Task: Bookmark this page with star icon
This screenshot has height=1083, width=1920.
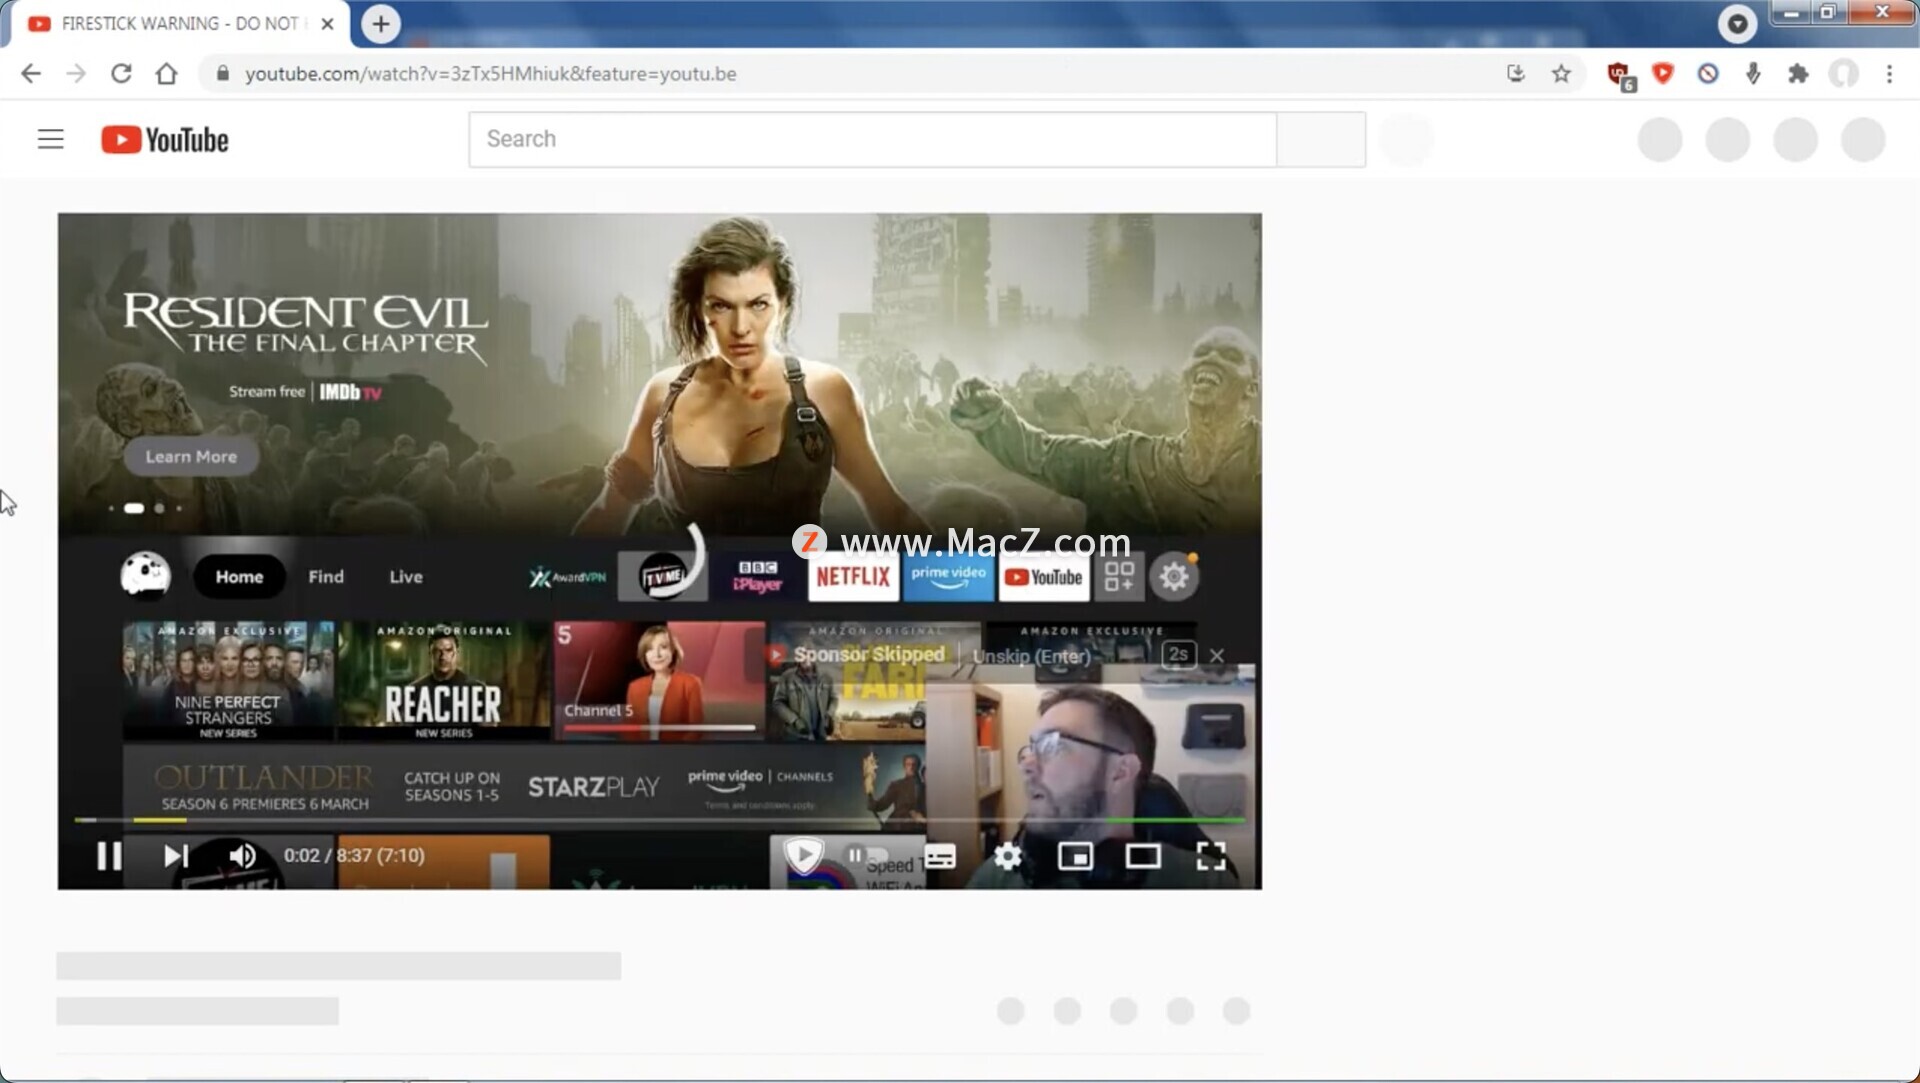Action: [1561, 74]
